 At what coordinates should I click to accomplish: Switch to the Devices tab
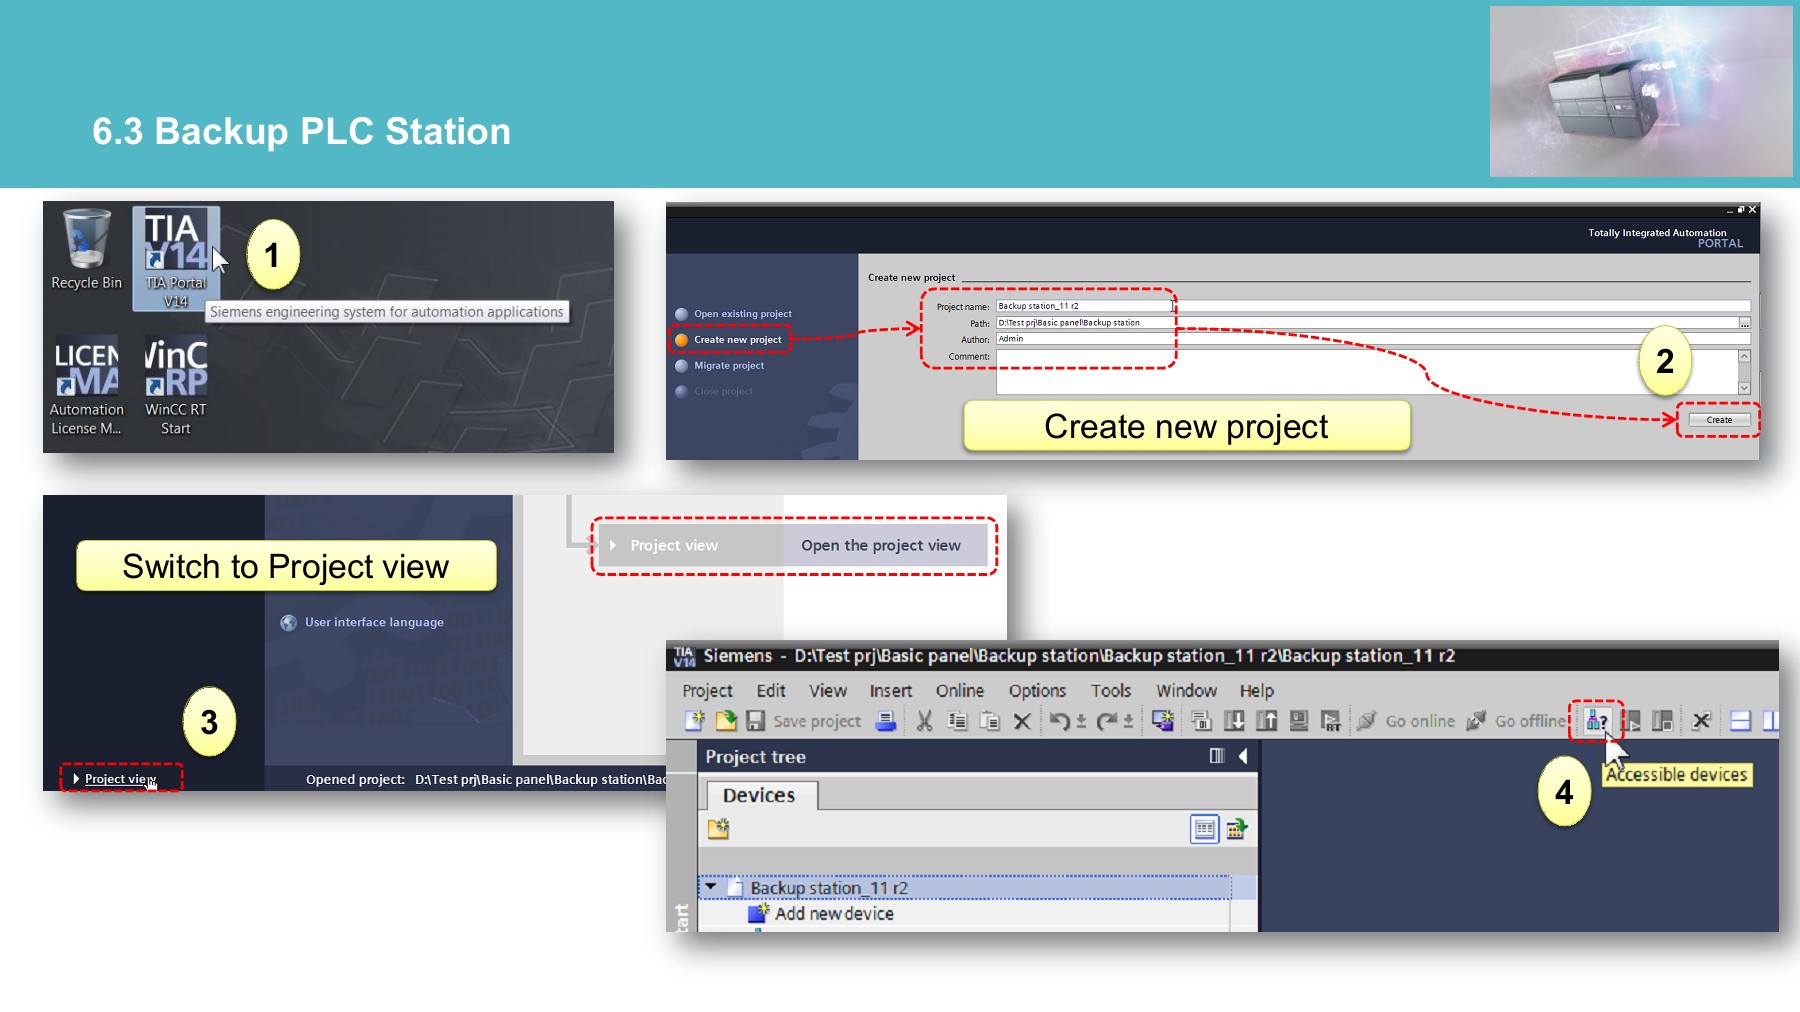pos(760,795)
